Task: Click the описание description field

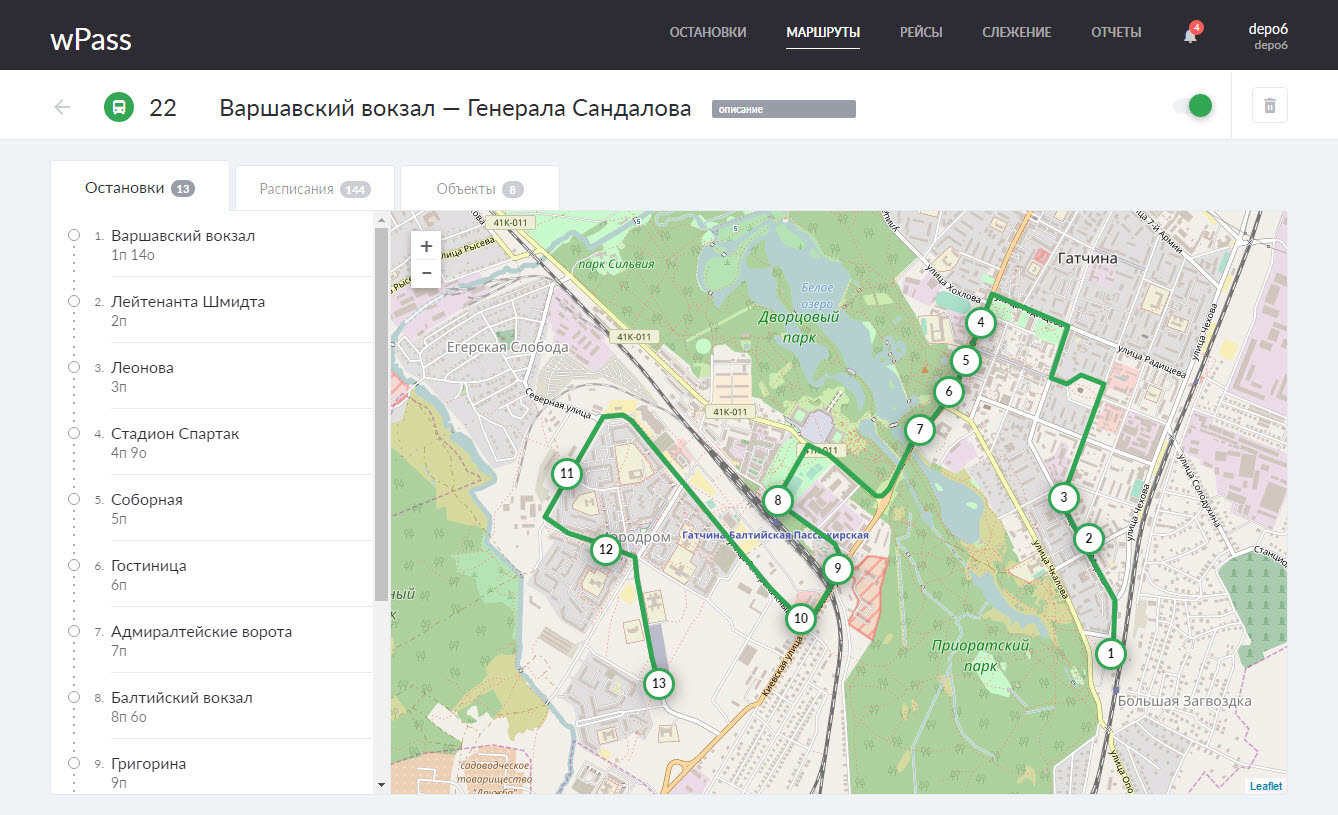Action: (783, 109)
